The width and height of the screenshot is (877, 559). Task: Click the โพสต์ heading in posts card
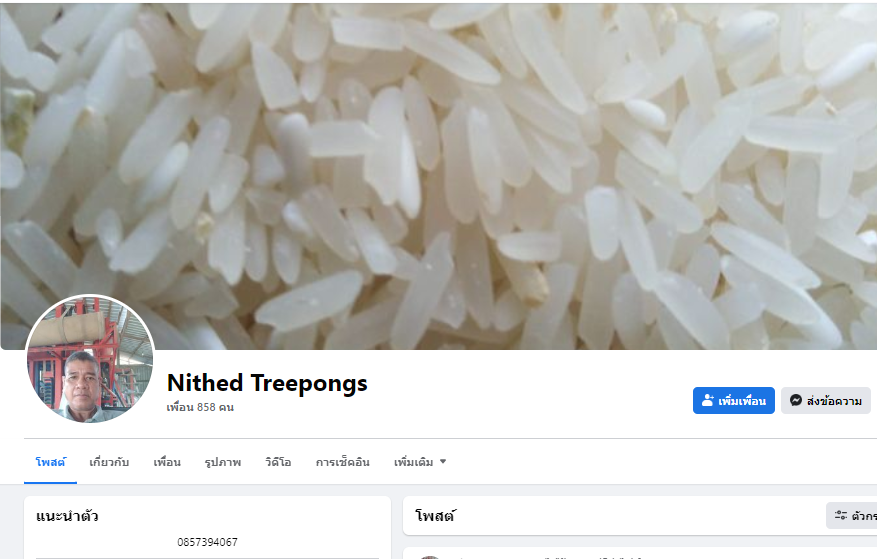click(435, 515)
